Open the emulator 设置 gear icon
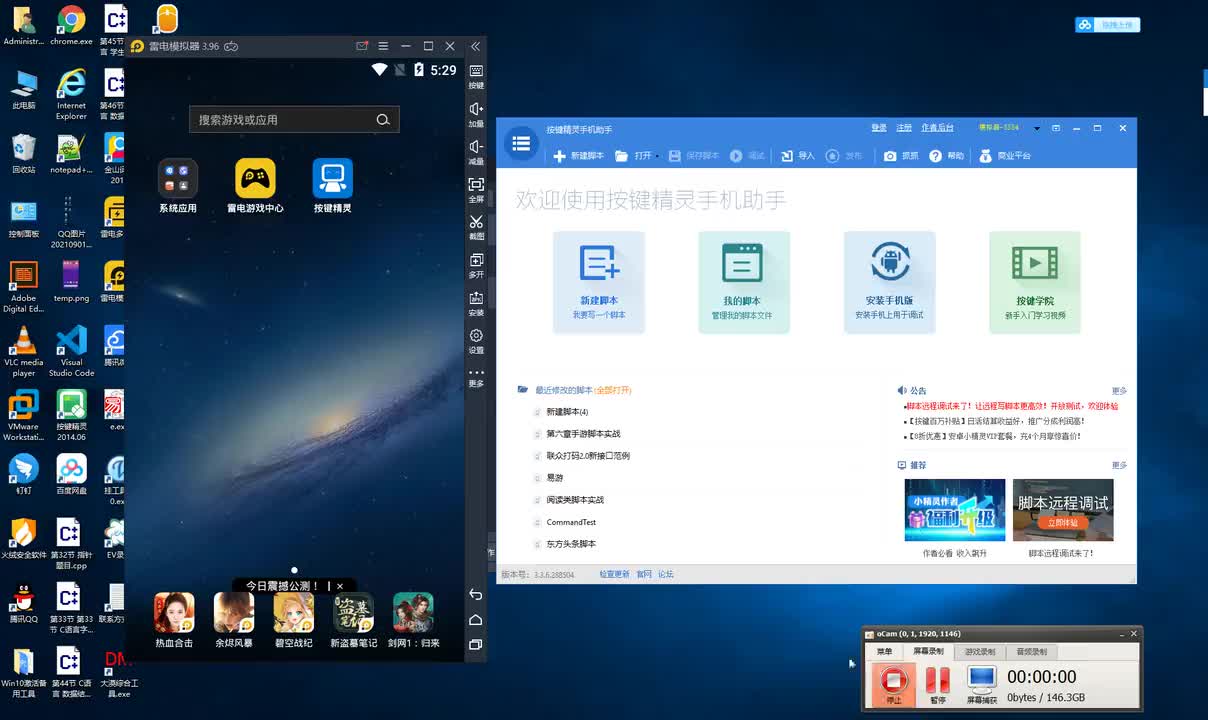 pyautogui.click(x=476, y=341)
